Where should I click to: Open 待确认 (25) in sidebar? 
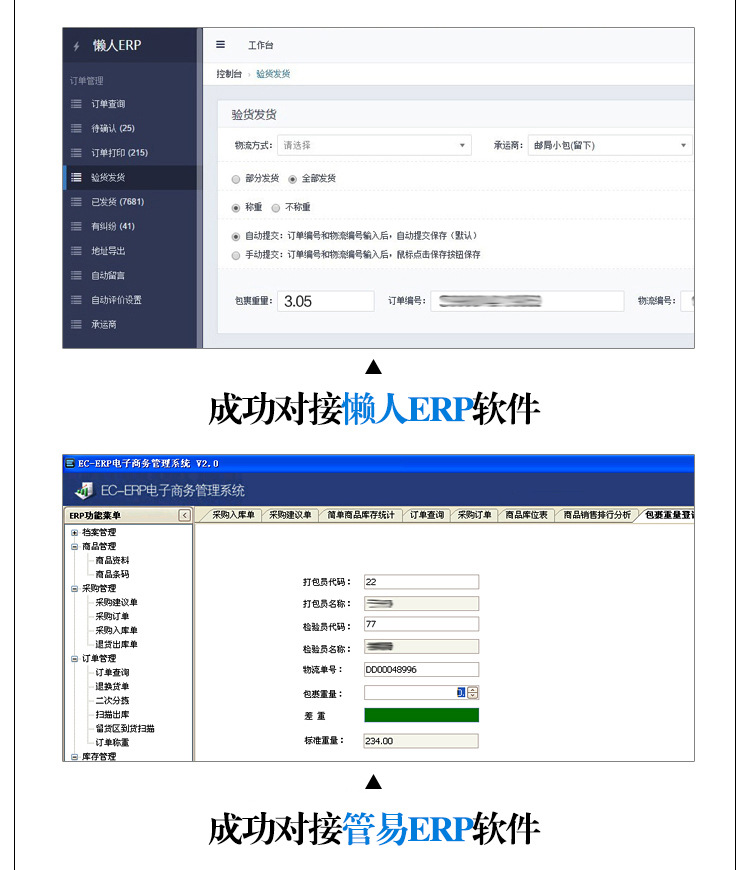(113, 128)
